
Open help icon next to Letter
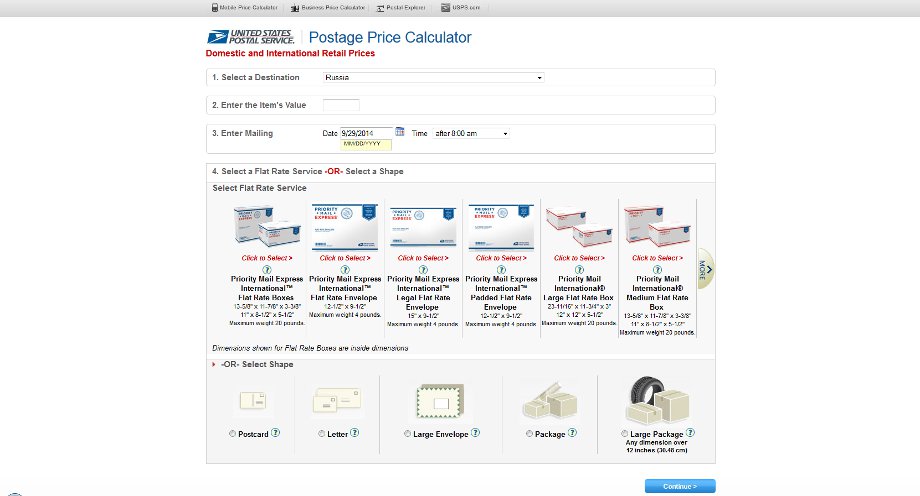[x=354, y=433]
